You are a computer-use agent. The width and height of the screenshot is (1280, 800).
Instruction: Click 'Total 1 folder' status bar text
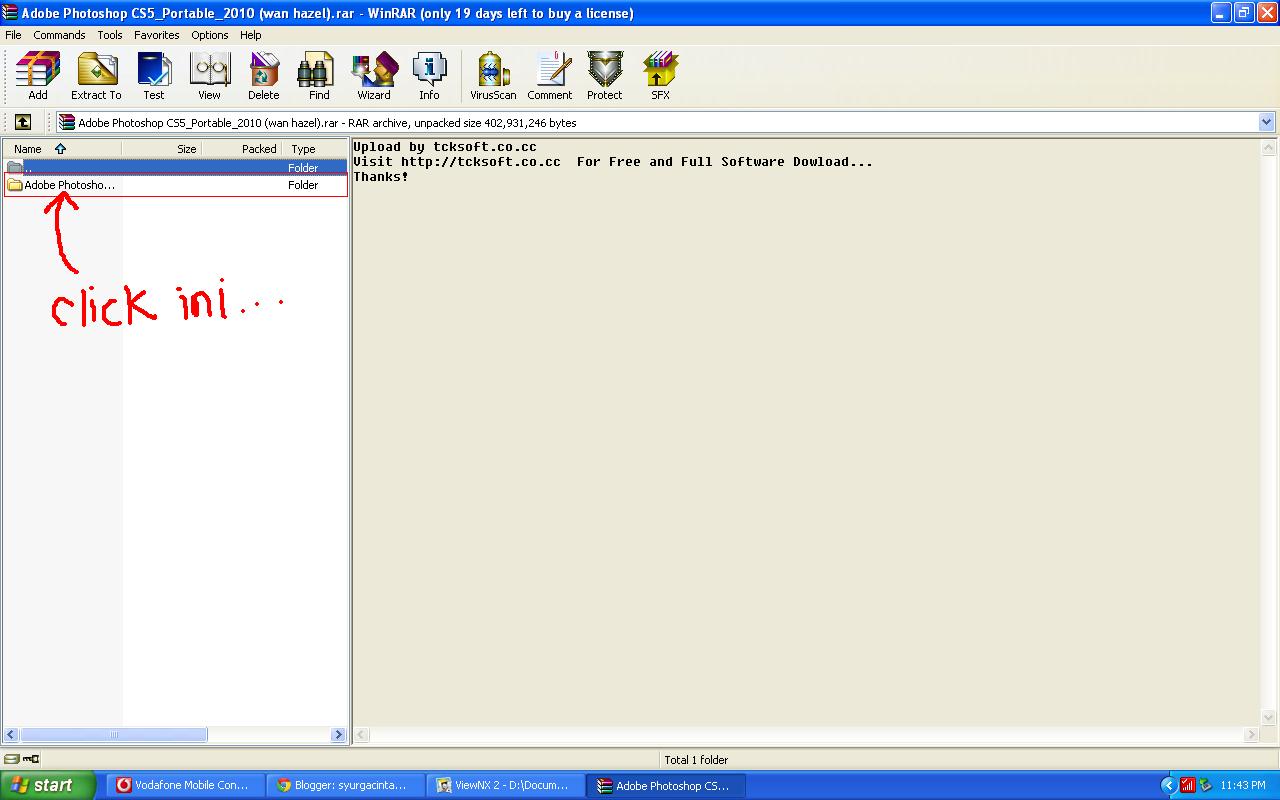pos(696,760)
